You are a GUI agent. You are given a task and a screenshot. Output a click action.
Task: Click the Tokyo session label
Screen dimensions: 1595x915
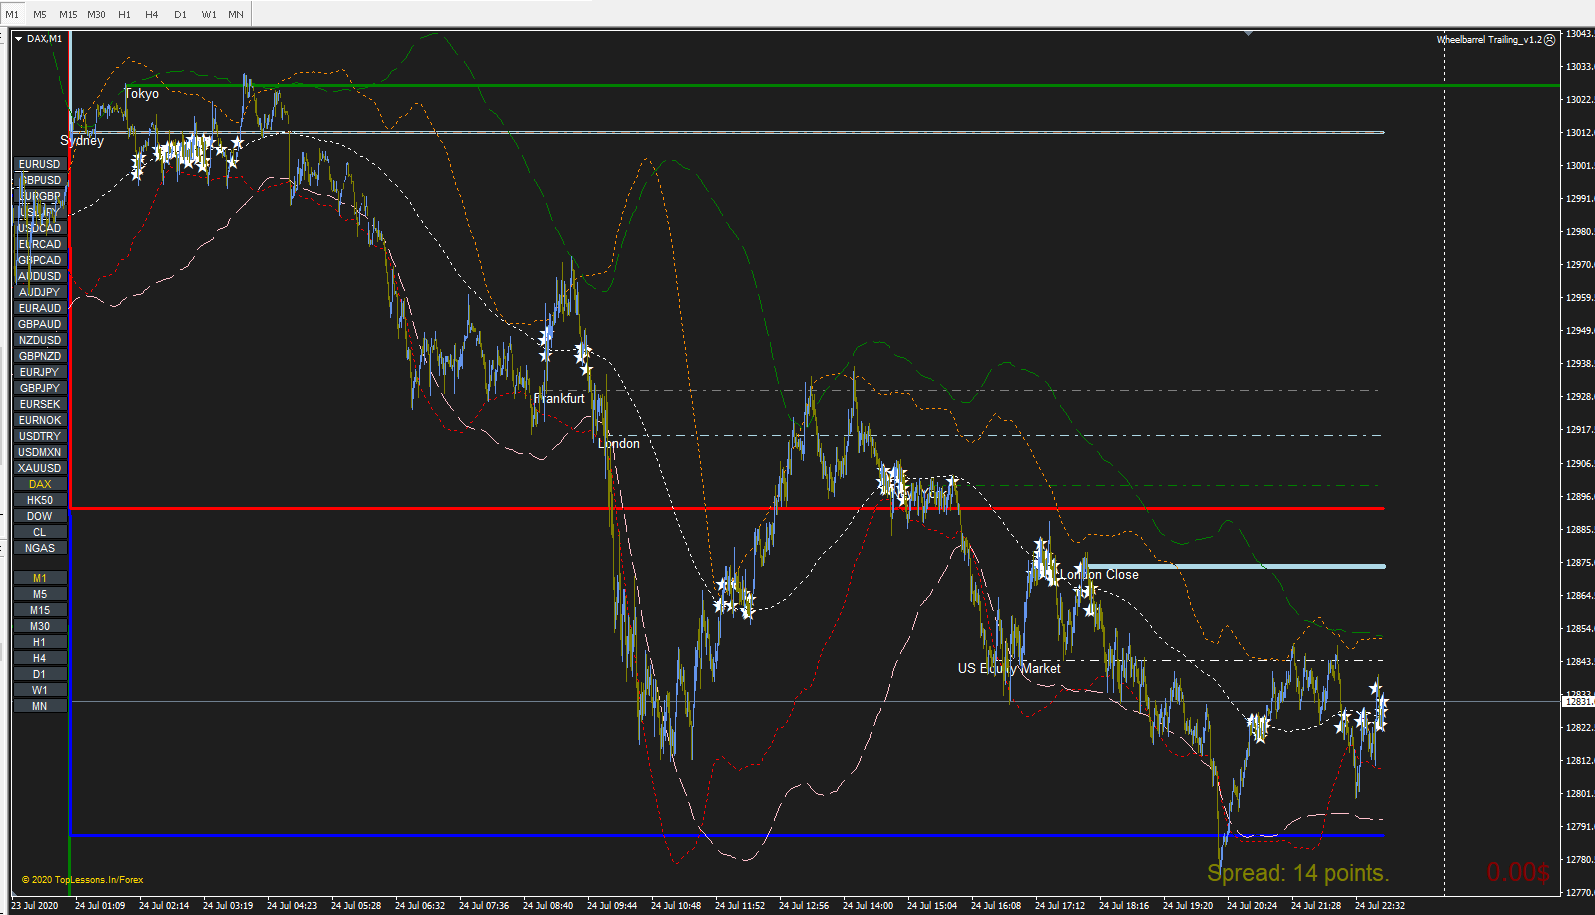click(x=142, y=94)
